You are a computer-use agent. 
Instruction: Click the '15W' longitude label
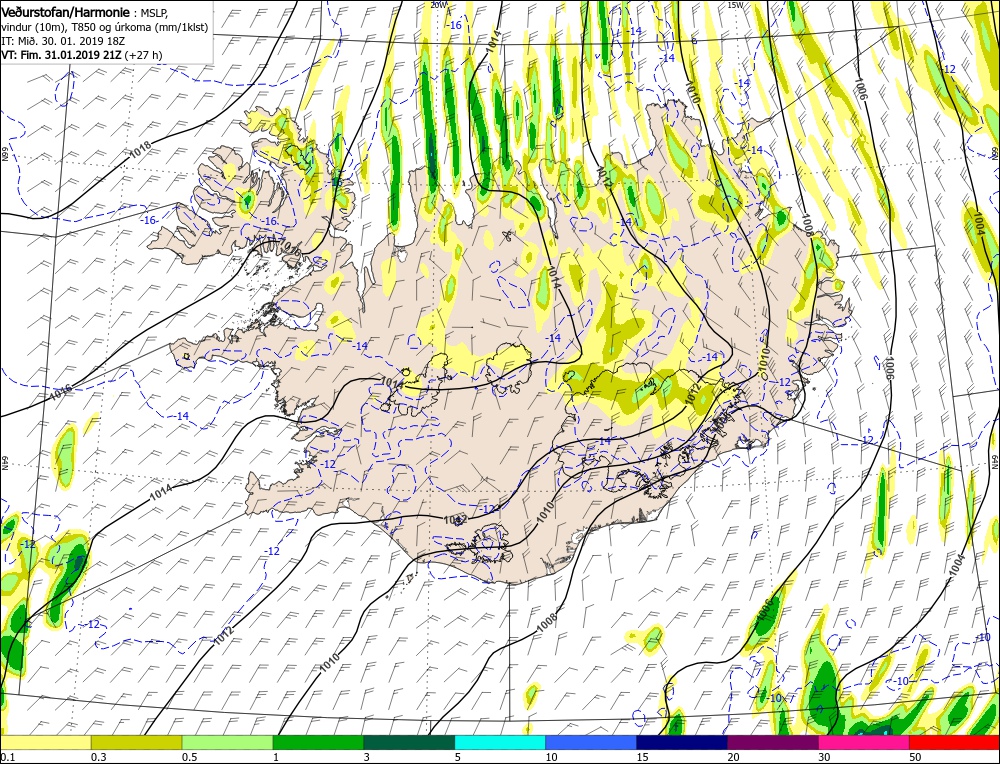pos(735,4)
